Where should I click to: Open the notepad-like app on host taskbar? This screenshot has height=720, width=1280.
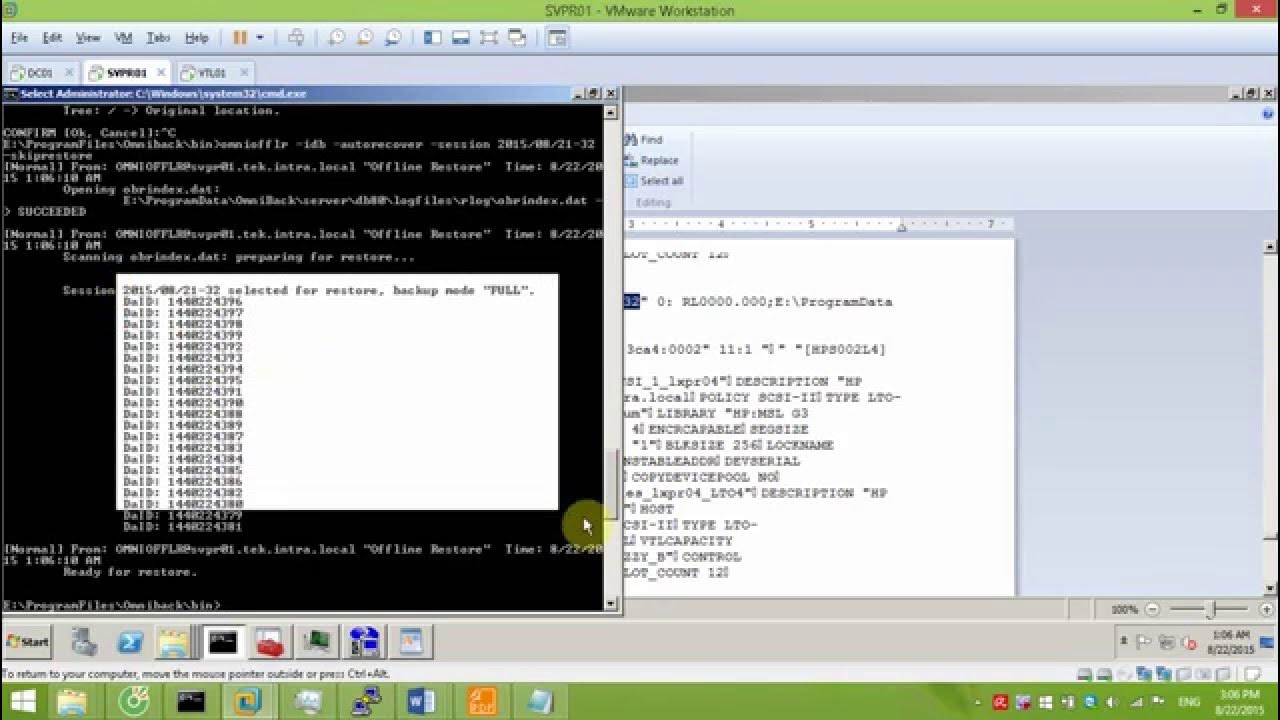click(540, 701)
